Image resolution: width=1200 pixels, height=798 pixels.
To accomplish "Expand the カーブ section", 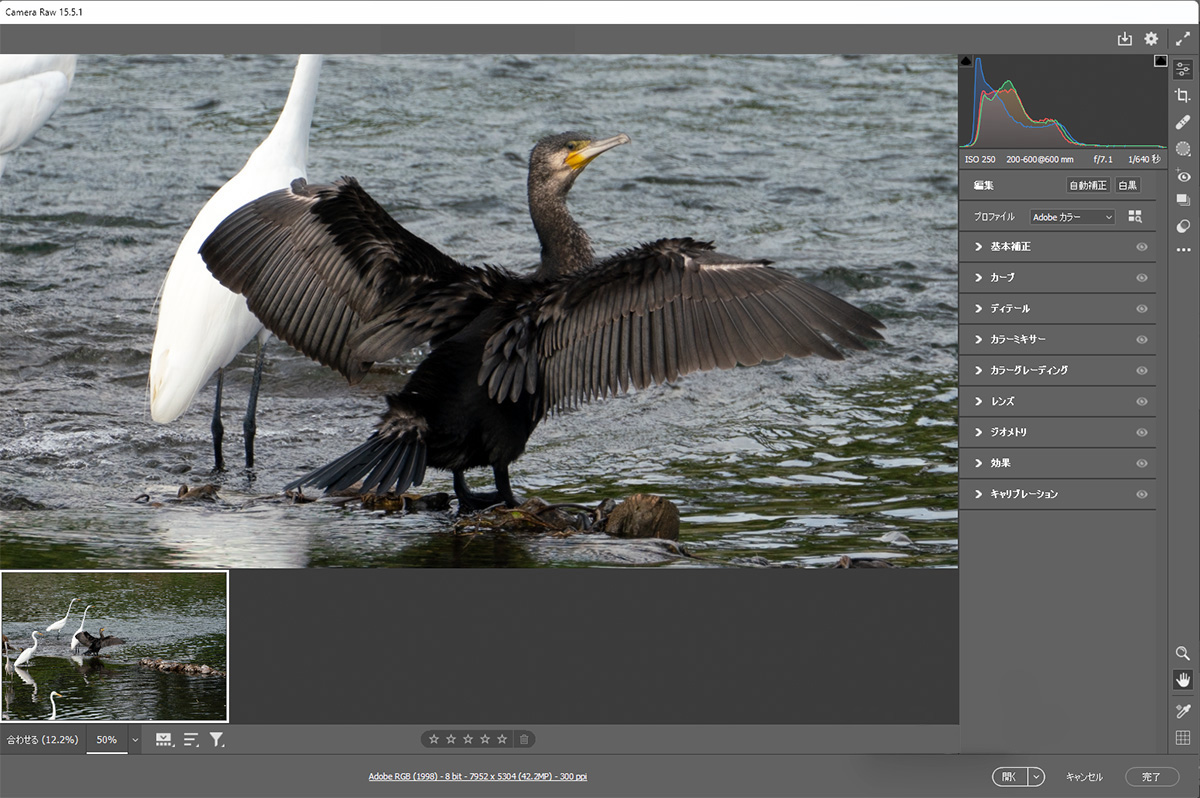I will [1002, 277].
